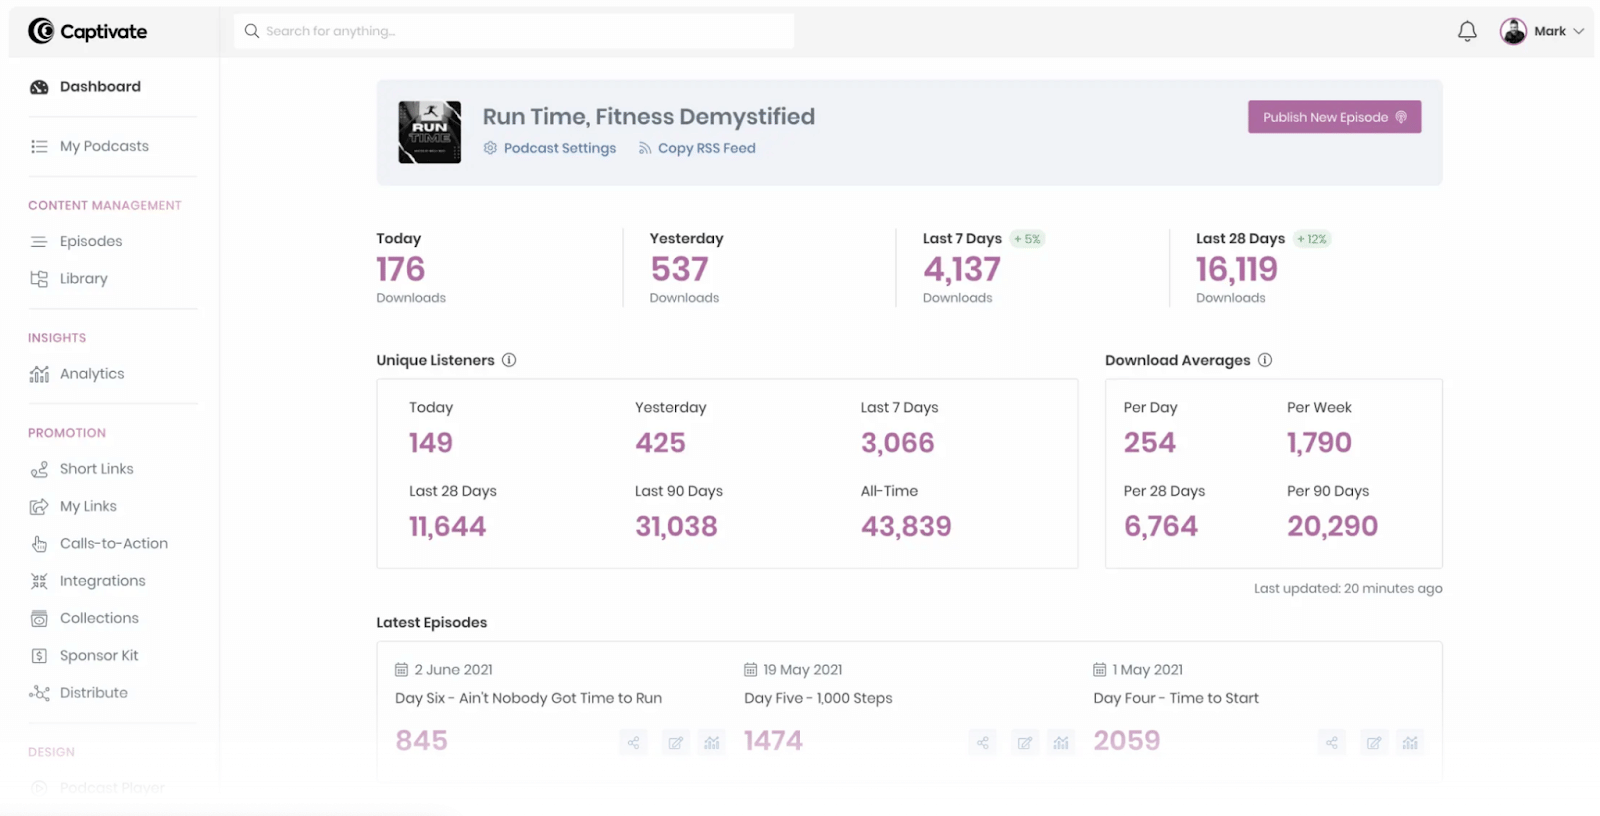The height and width of the screenshot is (816, 1600).
Task: Expand the Mark user account dropdown
Action: 1543,32
